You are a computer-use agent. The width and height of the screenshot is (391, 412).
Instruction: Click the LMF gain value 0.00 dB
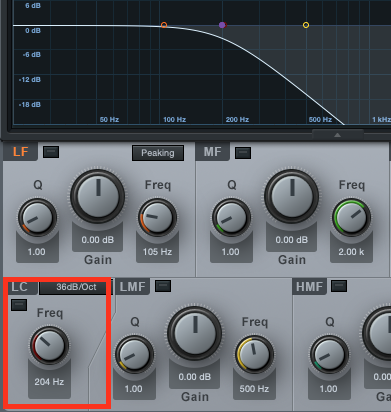click(x=195, y=377)
